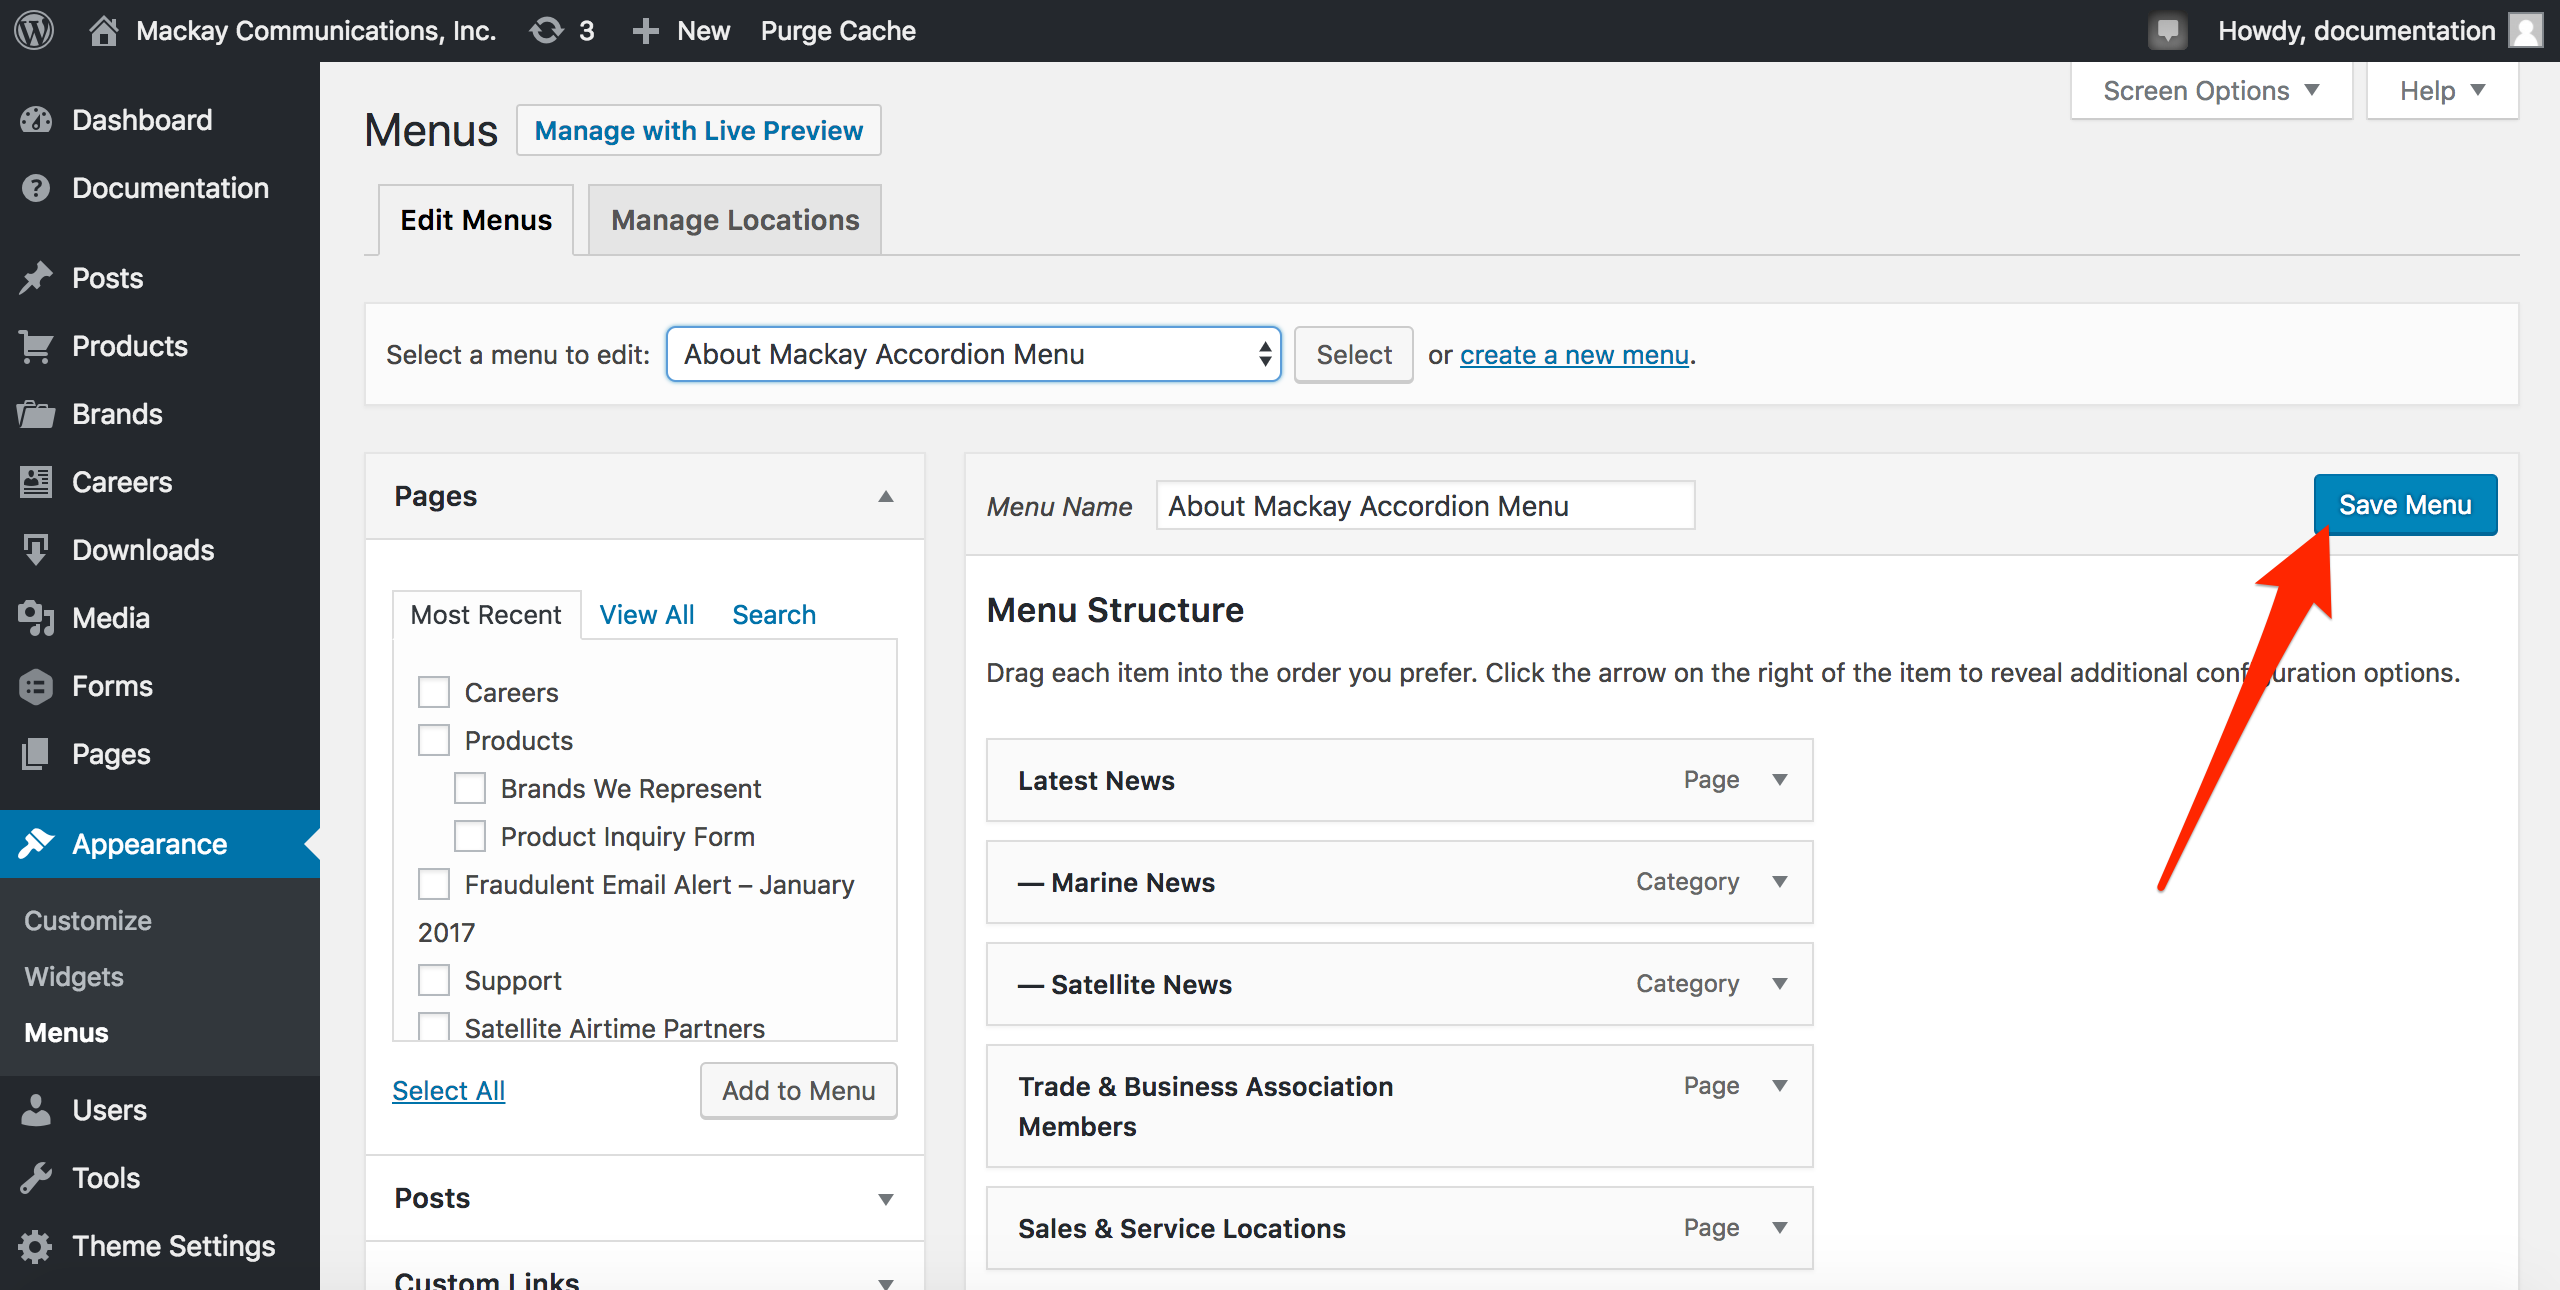The height and width of the screenshot is (1290, 2560).
Task: Click the Tools wrench icon
Action: tap(36, 1178)
